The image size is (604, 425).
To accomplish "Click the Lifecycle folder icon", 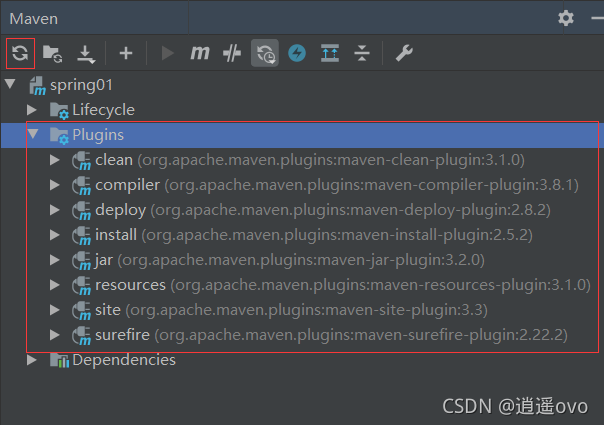I will [x=59, y=111].
